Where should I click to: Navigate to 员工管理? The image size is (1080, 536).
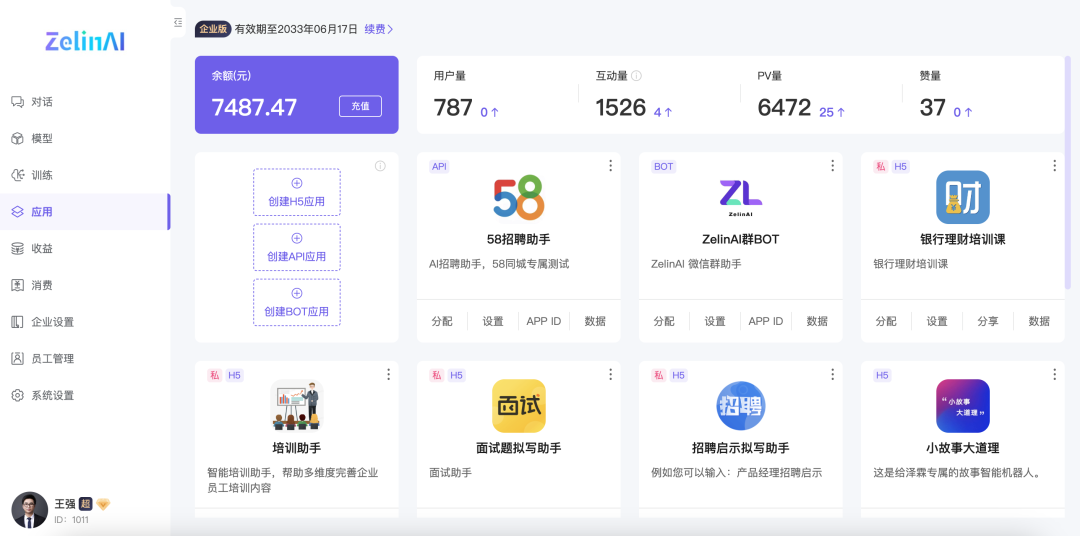pyautogui.click(x=85, y=358)
